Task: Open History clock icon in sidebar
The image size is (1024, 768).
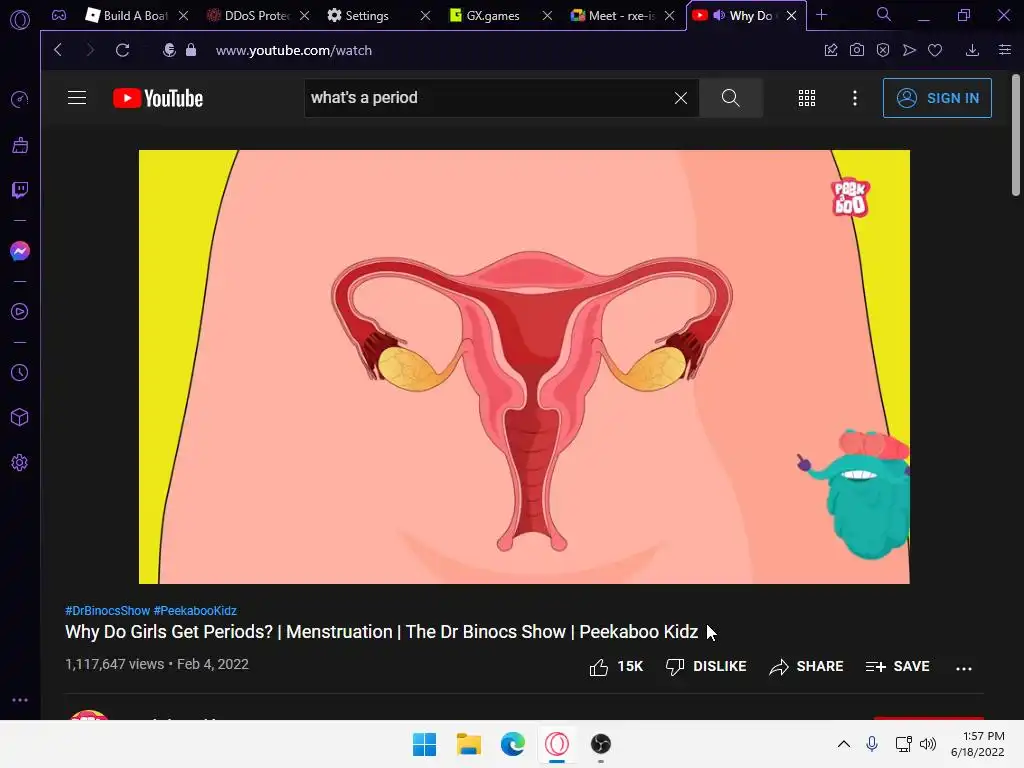Action: click(20, 372)
